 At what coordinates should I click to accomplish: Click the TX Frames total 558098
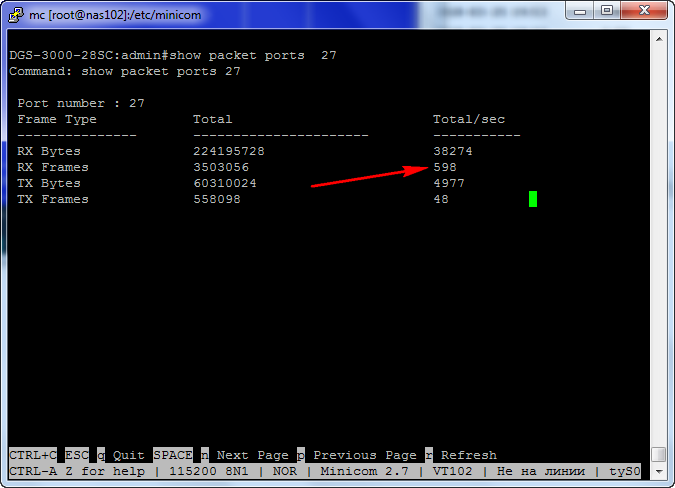(217, 199)
